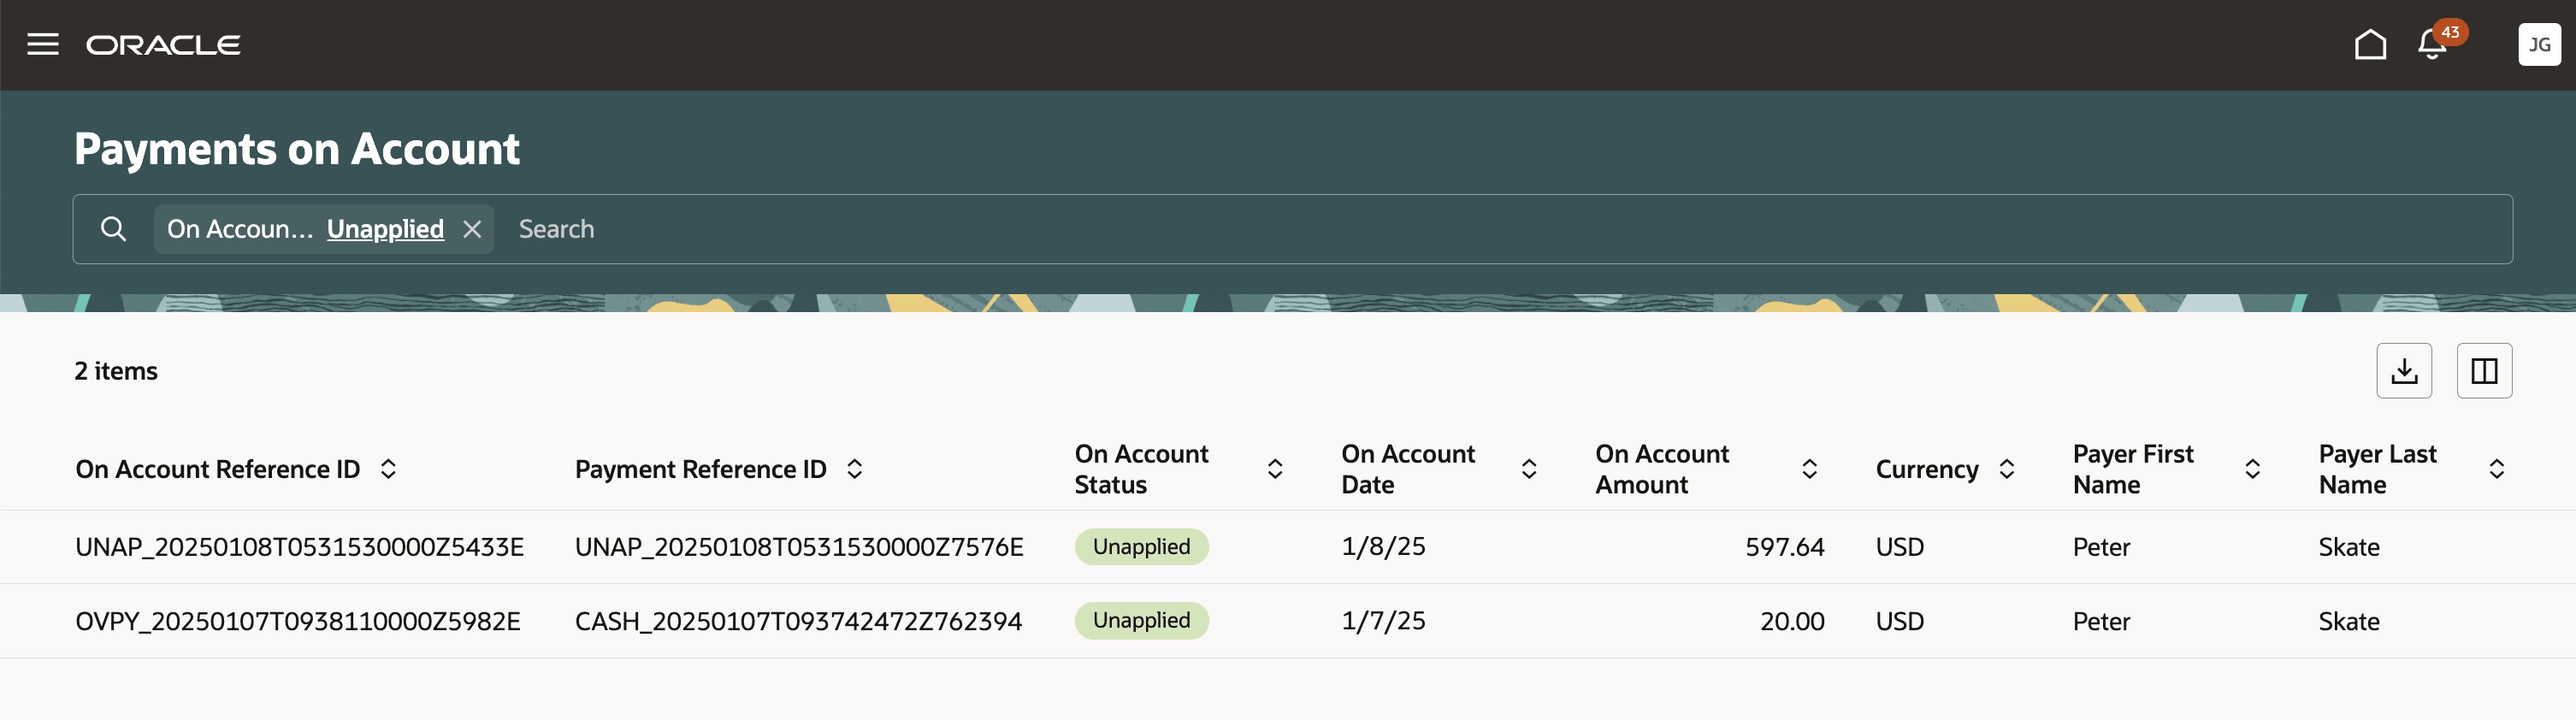Image resolution: width=2576 pixels, height=720 pixels.
Task: Expand the Payer Last Name sort chevron
Action: [x=2496, y=468]
